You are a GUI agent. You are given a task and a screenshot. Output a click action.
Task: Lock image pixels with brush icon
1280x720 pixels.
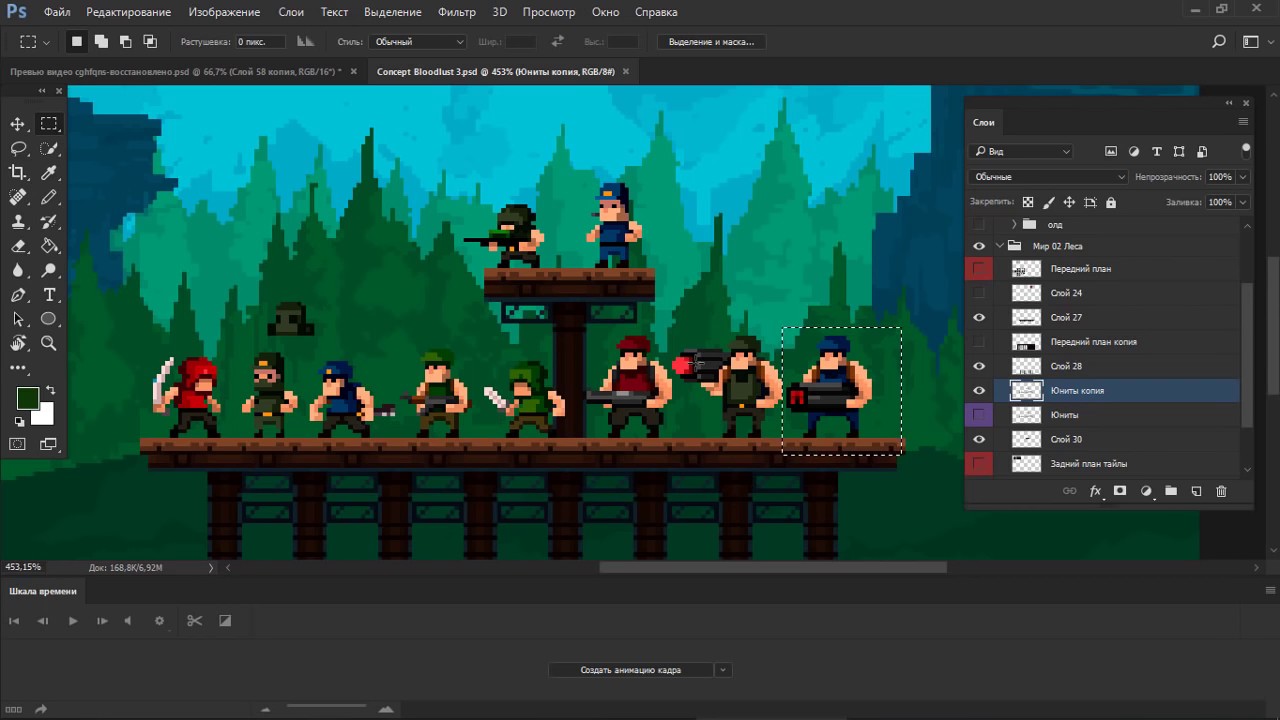pyautogui.click(x=1048, y=202)
